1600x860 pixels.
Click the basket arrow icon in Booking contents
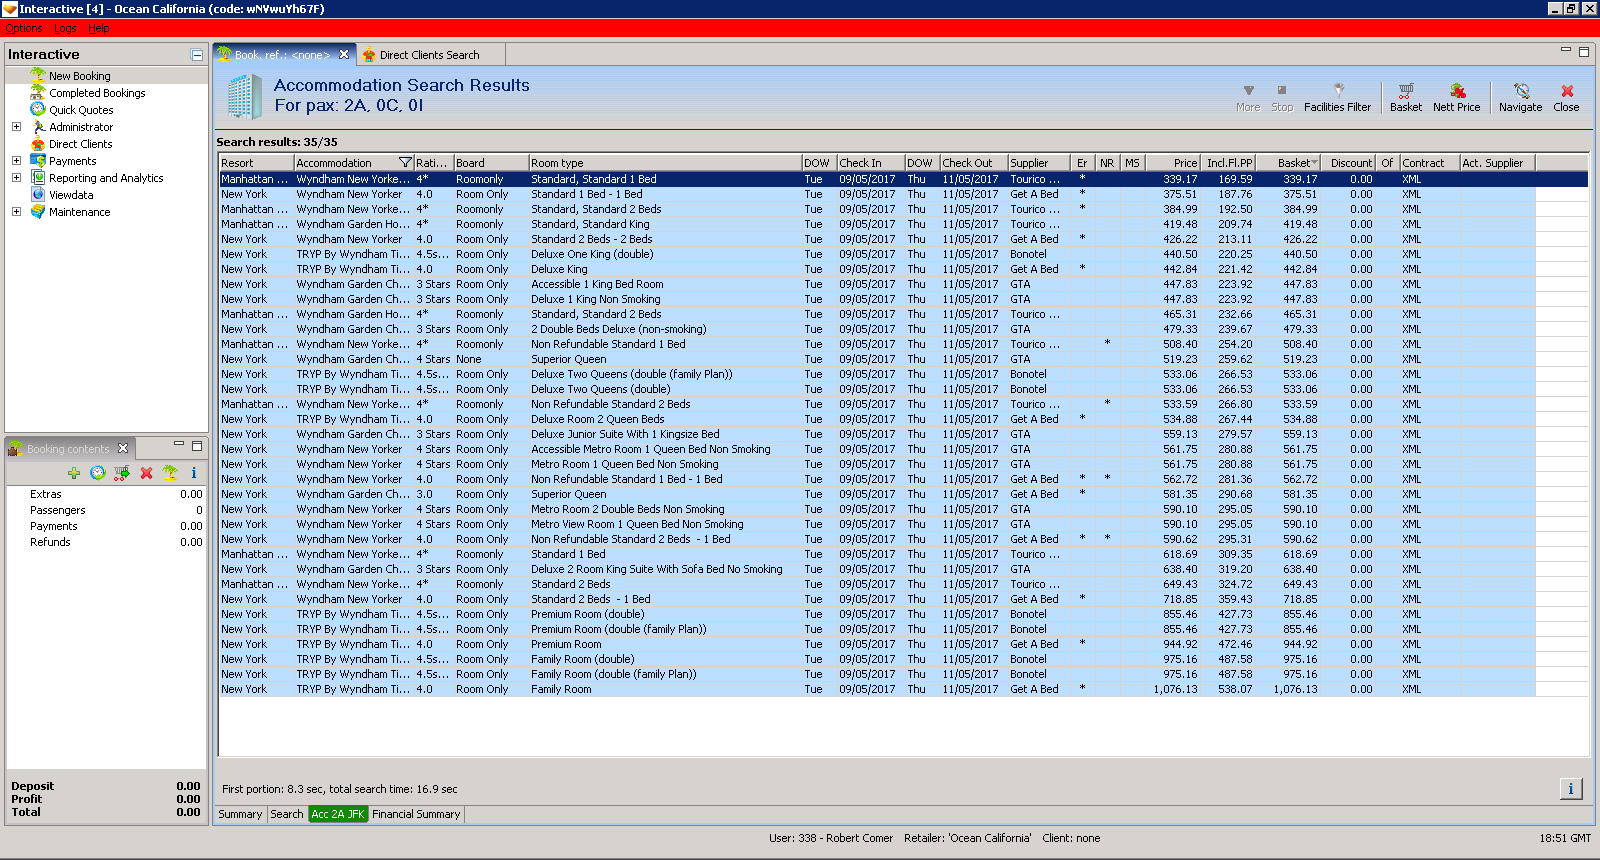coord(122,473)
